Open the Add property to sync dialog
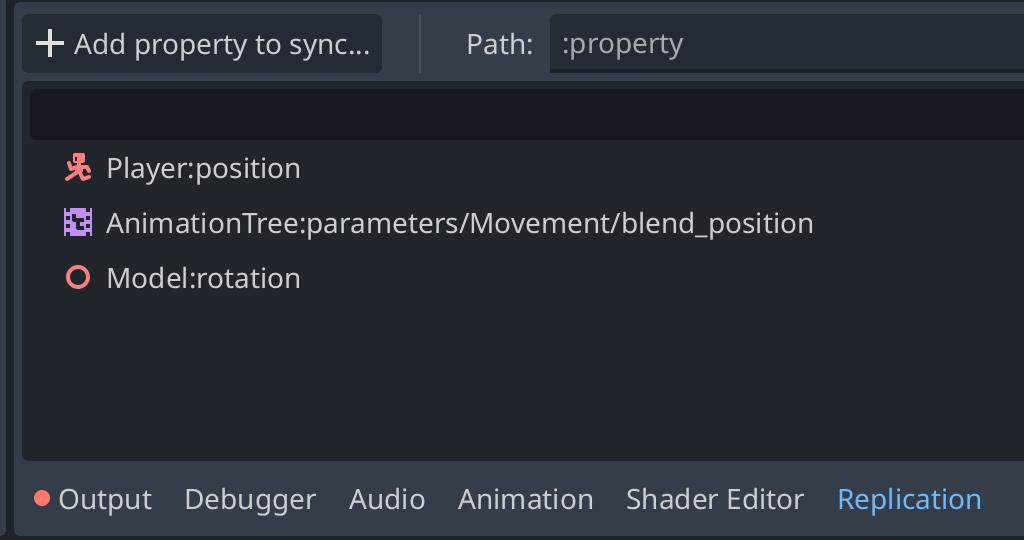Image resolution: width=1024 pixels, height=540 pixels. point(202,44)
